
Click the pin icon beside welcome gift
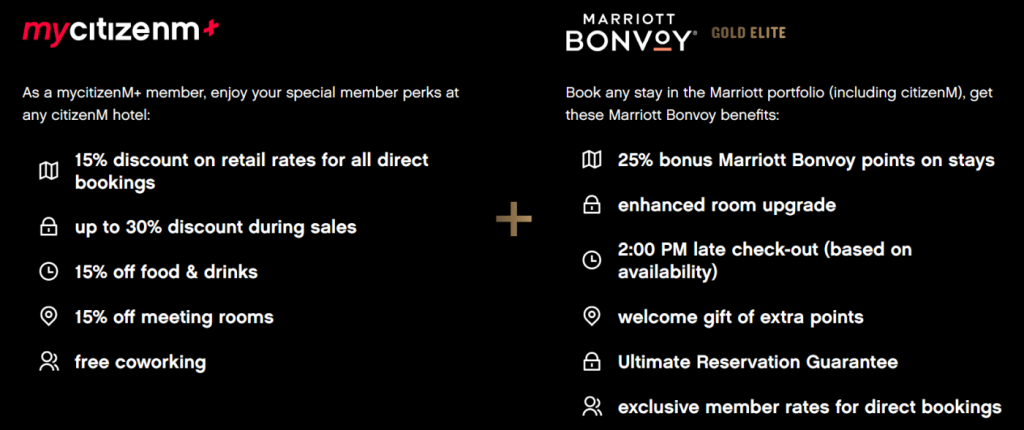pyautogui.click(x=592, y=317)
